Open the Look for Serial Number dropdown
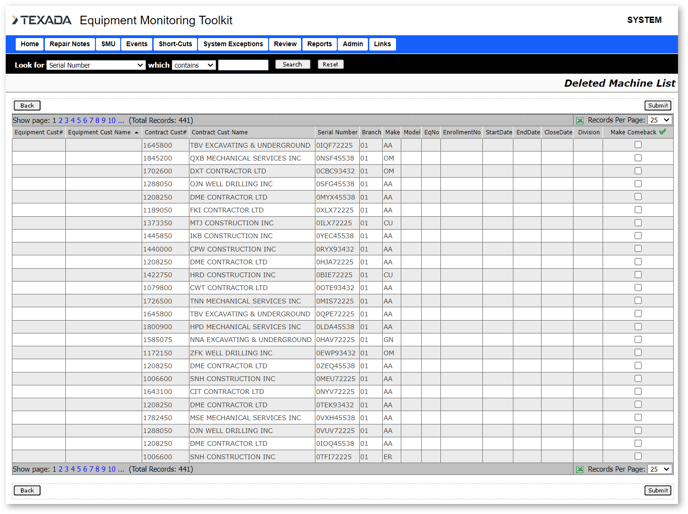The height and width of the screenshot is (514, 688). click(x=95, y=65)
